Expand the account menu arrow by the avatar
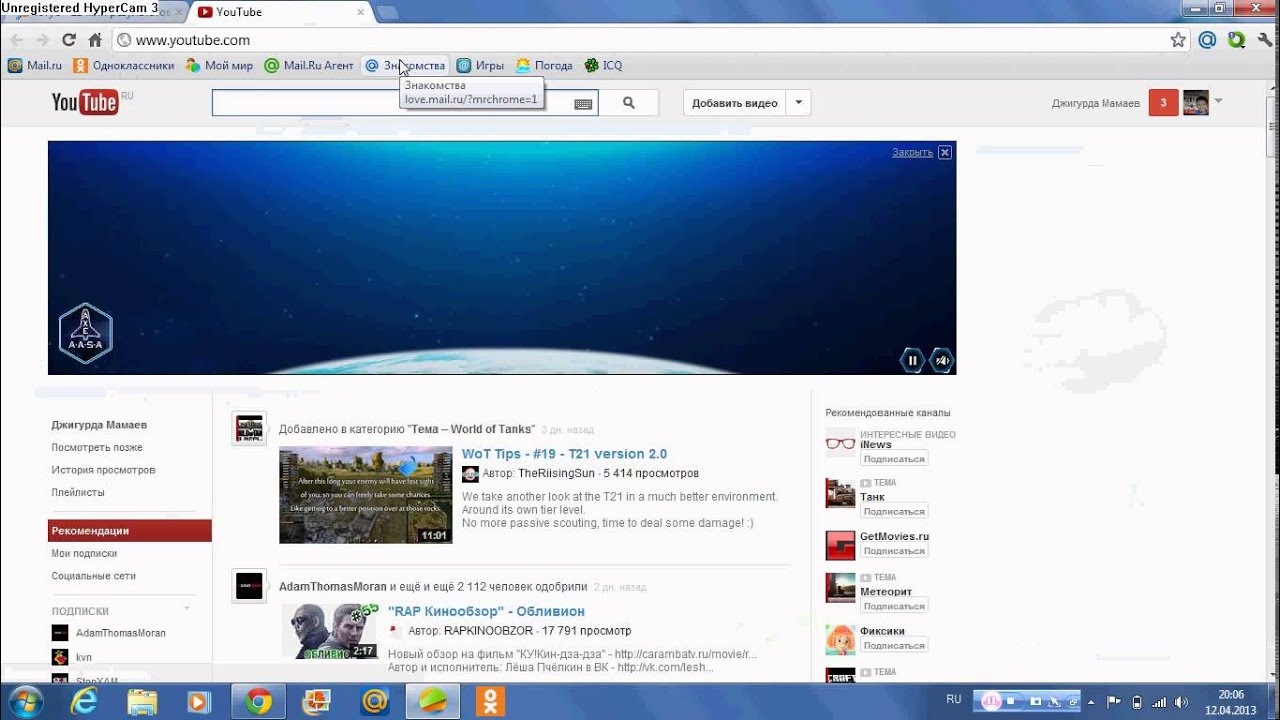This screenshot has width=1280, height=720. pos(1218,102)
